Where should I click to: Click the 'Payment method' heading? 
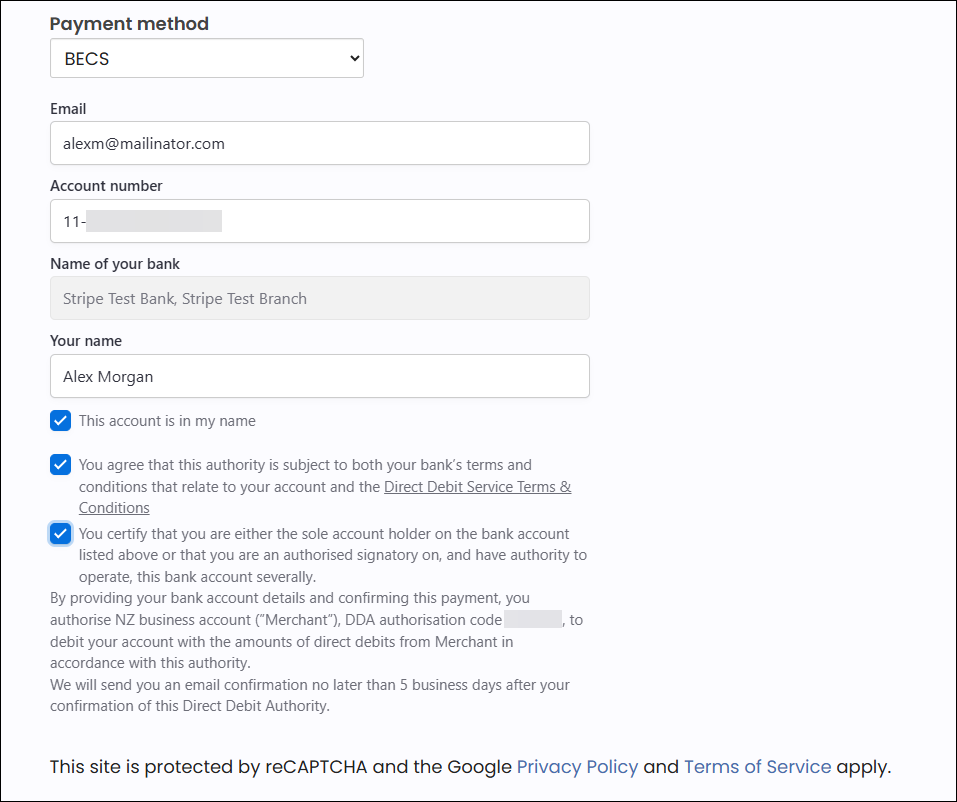(129, 24)
